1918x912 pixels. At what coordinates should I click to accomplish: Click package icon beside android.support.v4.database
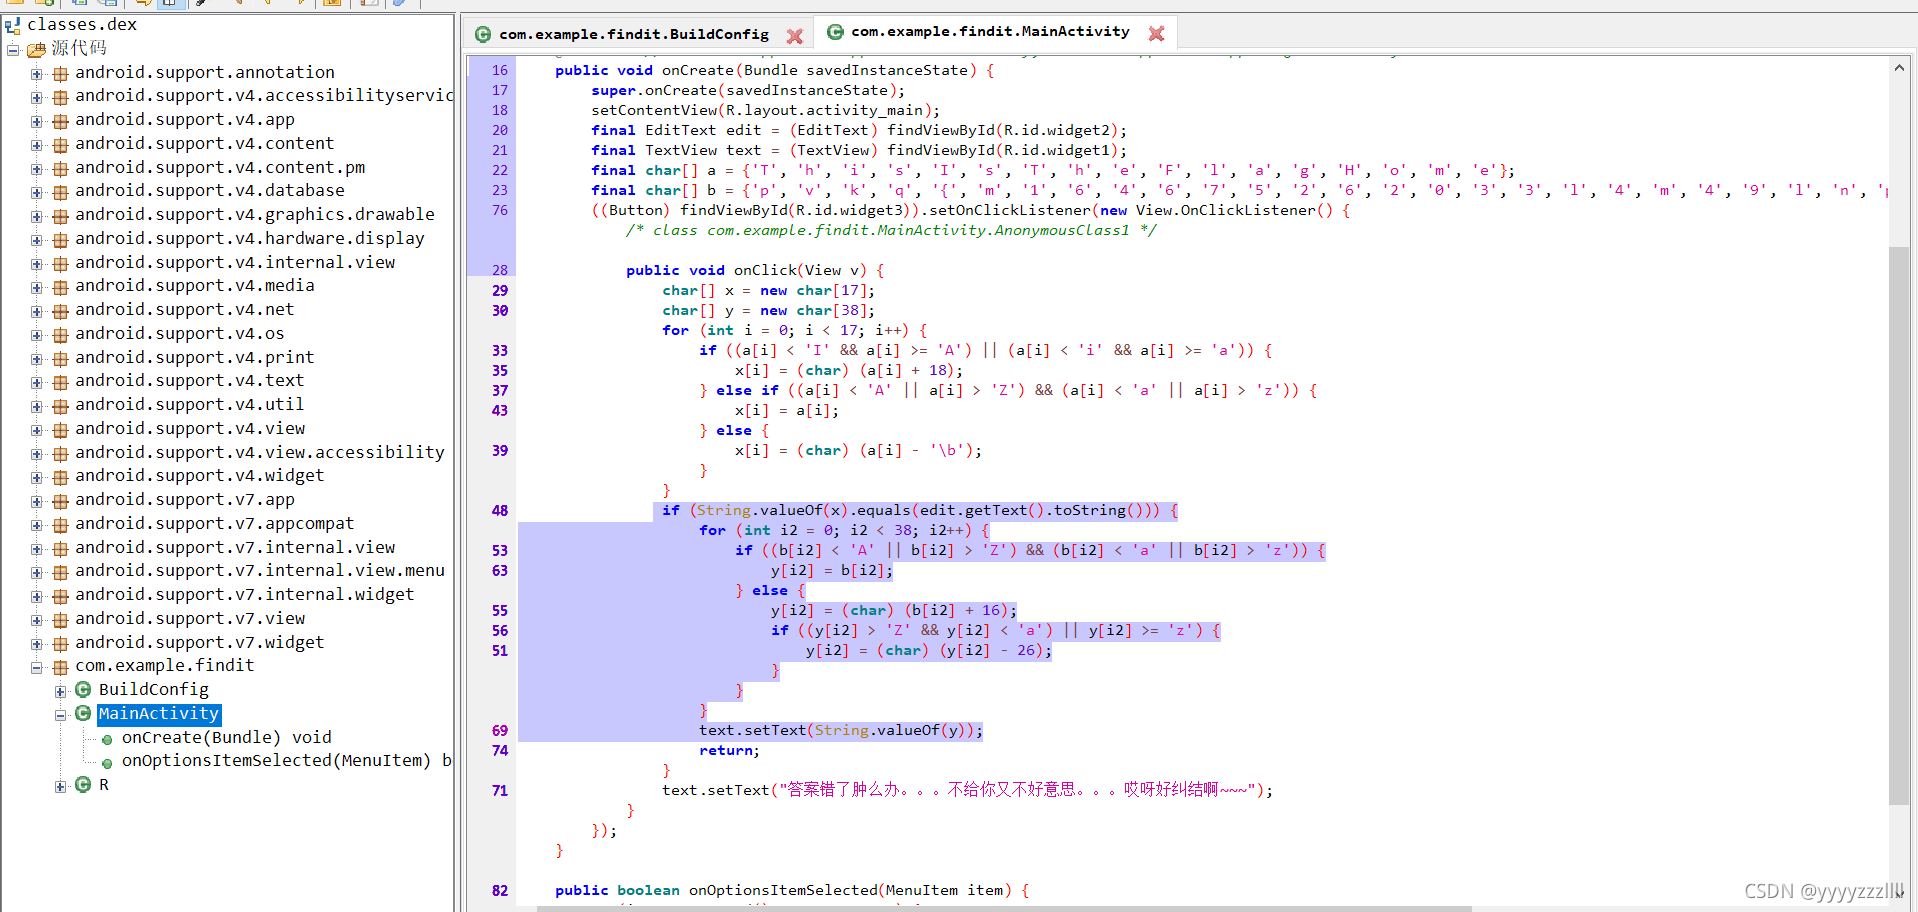pyautogui.click(x=60, y=192)
